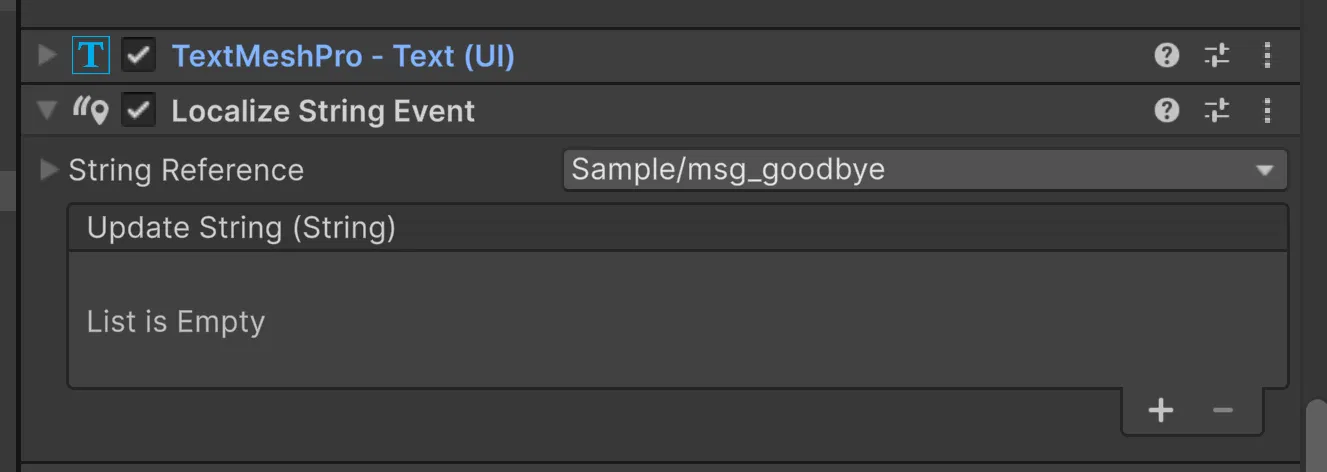
Task: Open the Localize String Event three-dot menu
Action: point(1267,110)
